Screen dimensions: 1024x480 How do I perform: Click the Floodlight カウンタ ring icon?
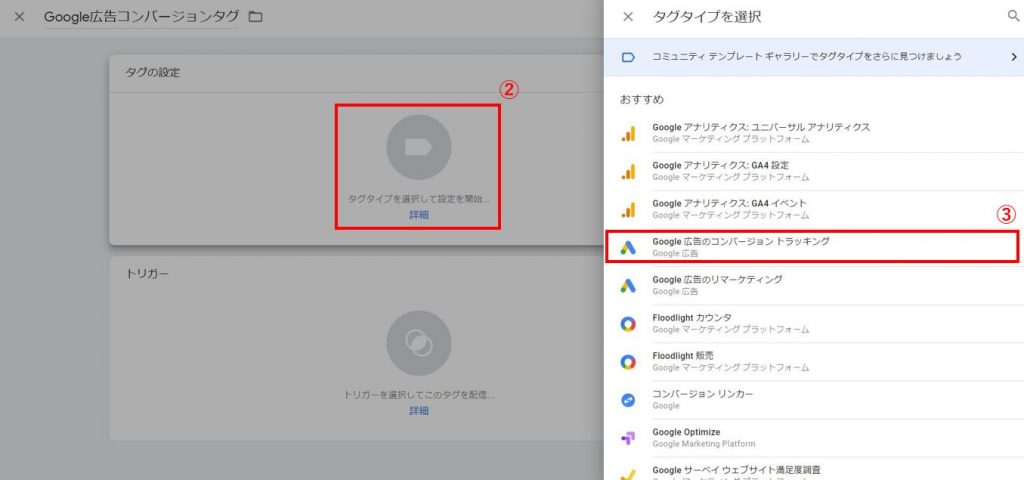[628, 324]
